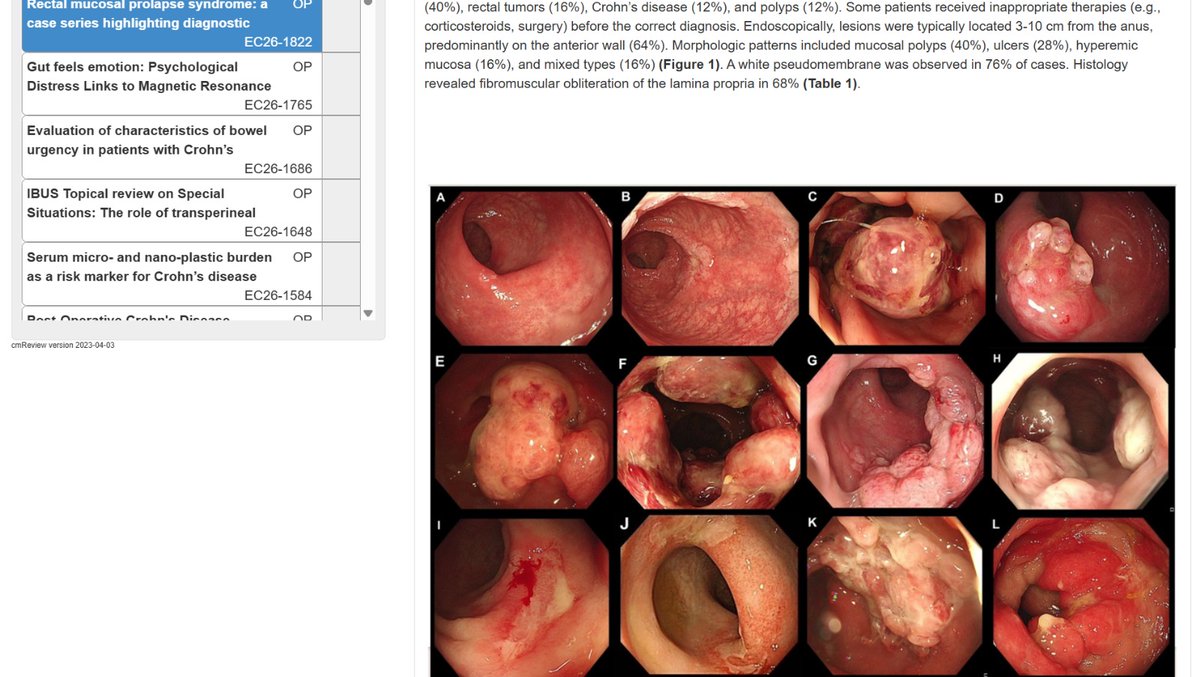This screenshot has width=1200, height=677.
Task: Click endoscopy image panel C
Action: click(x=896, y=267)
